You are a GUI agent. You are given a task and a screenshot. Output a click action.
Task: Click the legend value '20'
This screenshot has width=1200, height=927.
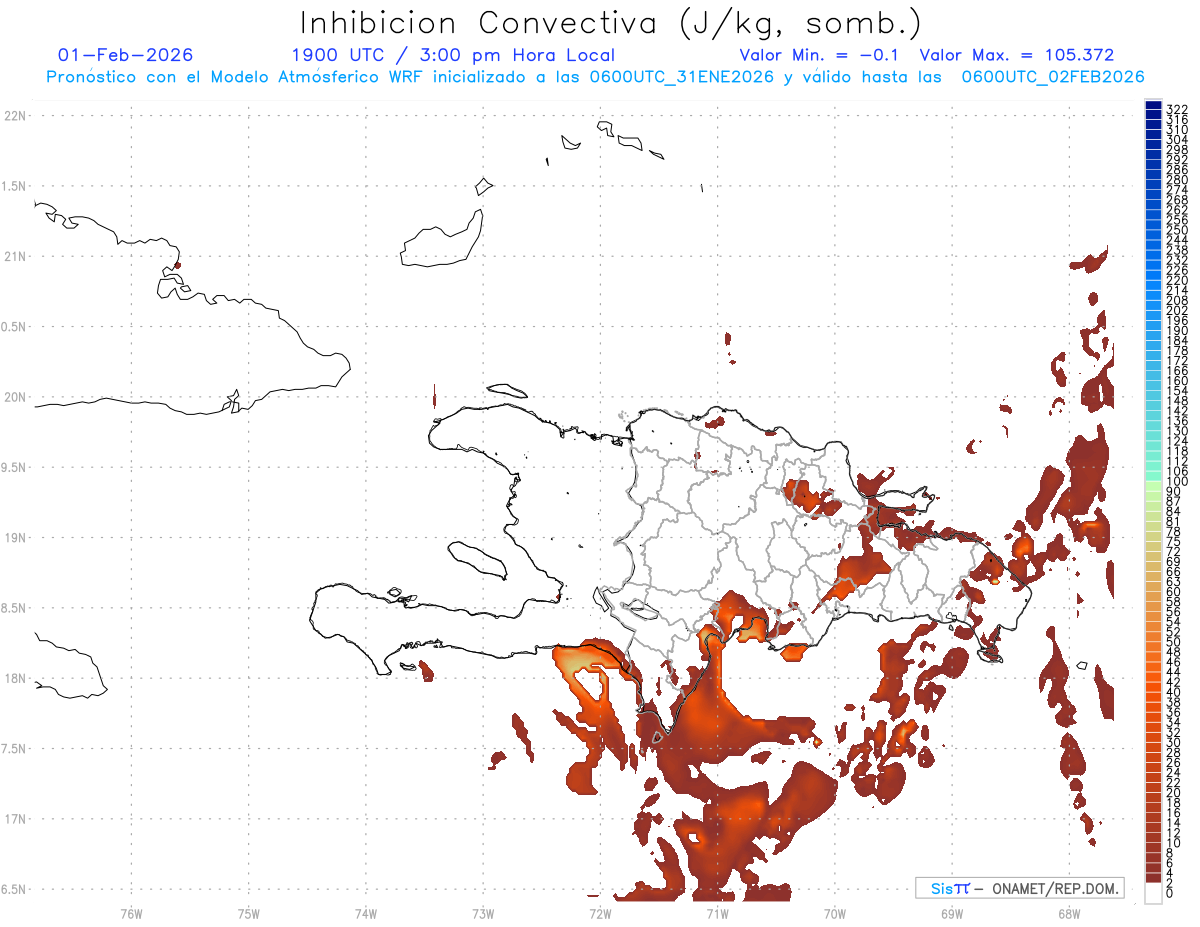click(1174, 792)
